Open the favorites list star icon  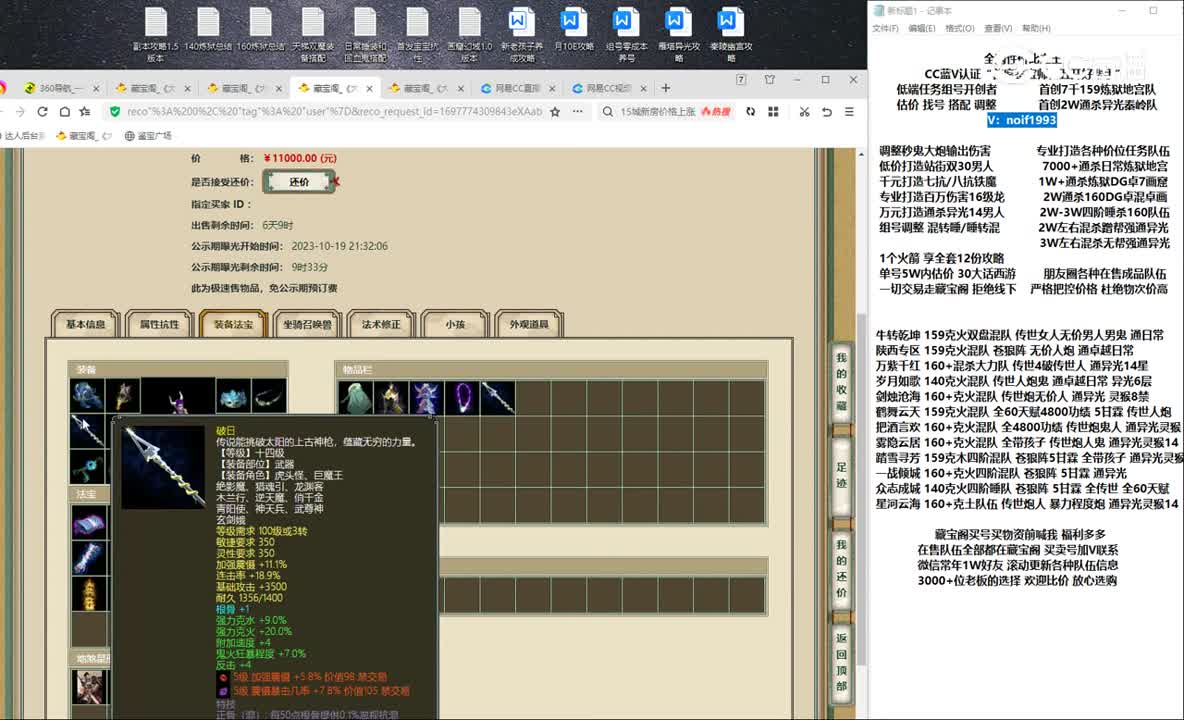click(85, 112)
